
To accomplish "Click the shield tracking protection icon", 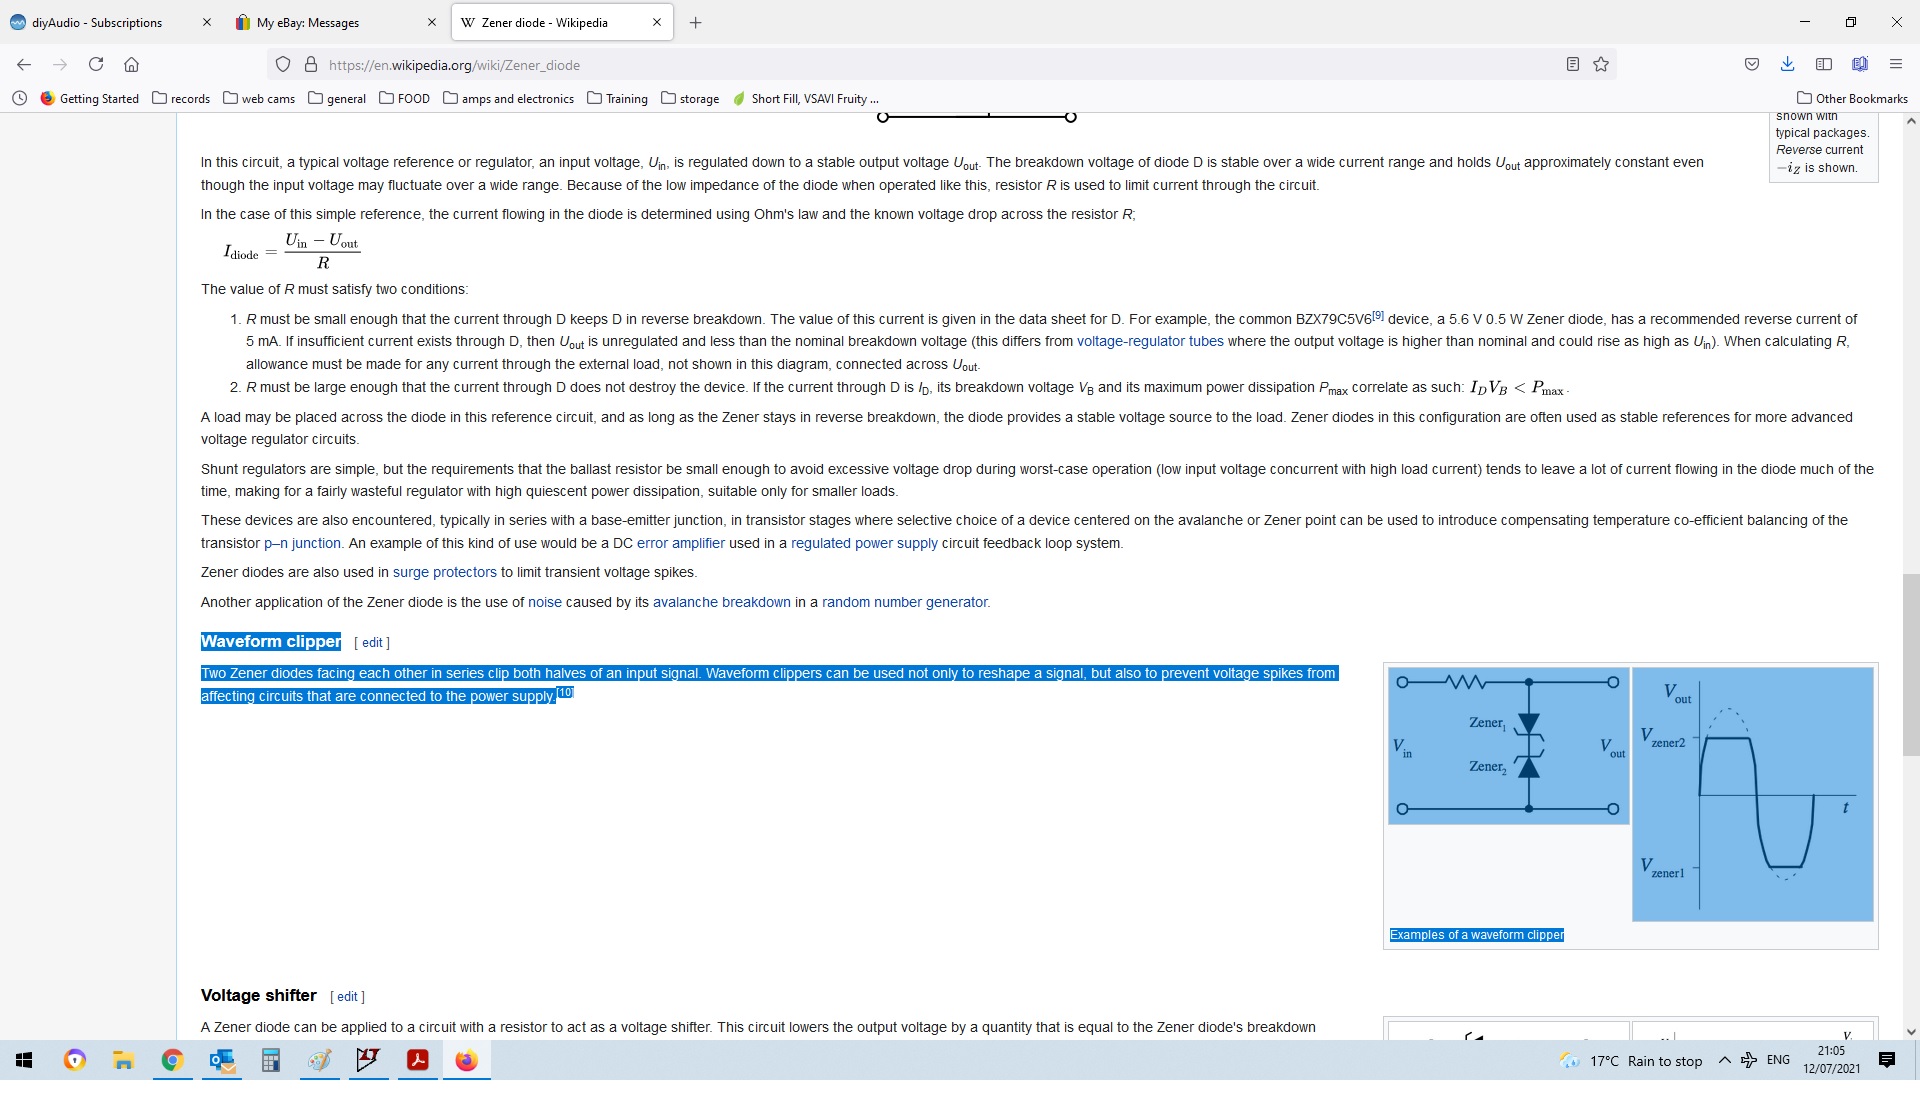I will (x=283, y=65).
